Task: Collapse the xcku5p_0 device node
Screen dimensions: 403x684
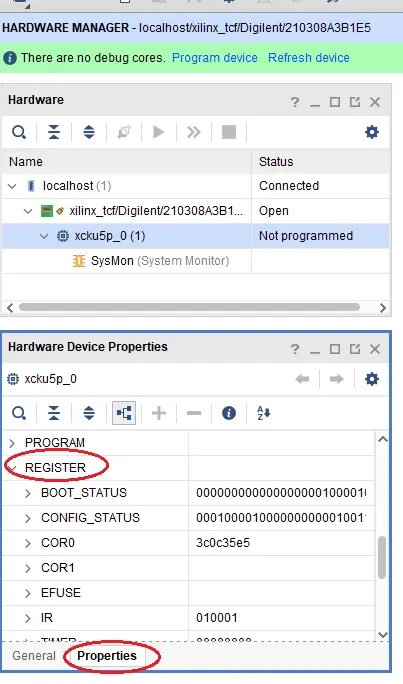Action: coord(44,236)
